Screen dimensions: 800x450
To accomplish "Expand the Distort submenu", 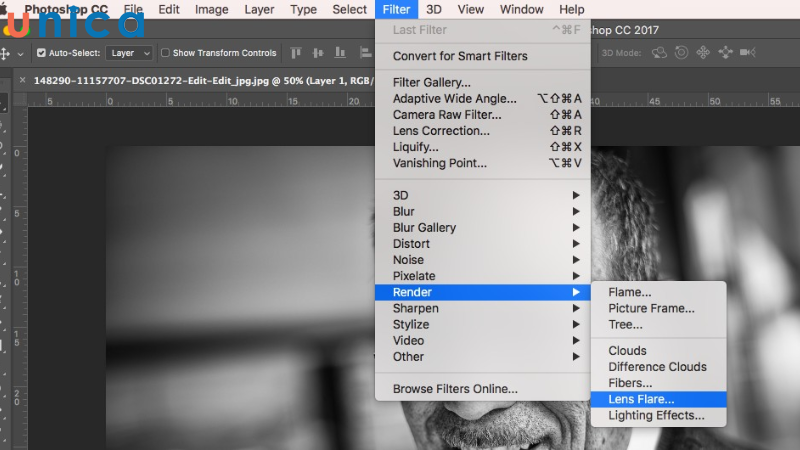I will [483, 244].
